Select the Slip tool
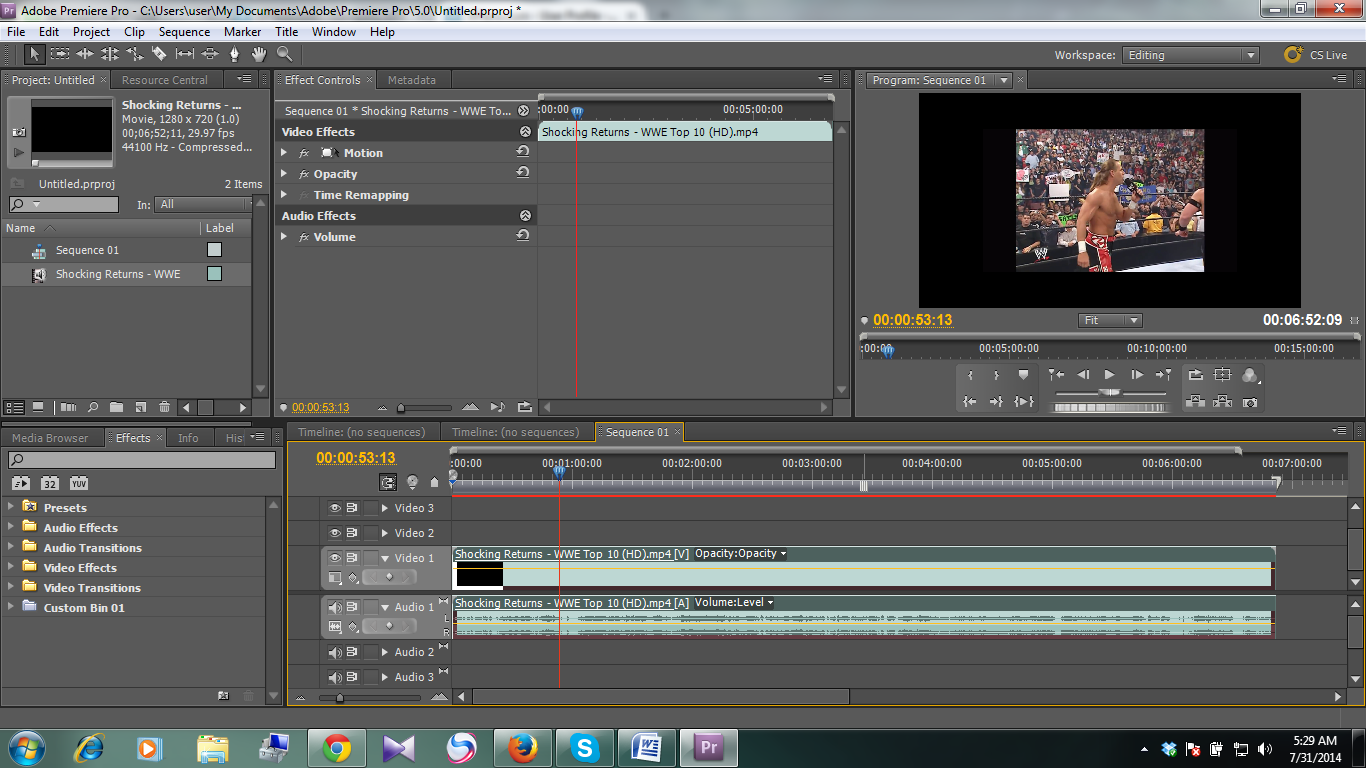The image size is (1366, 768). click(x=185, y=54)
